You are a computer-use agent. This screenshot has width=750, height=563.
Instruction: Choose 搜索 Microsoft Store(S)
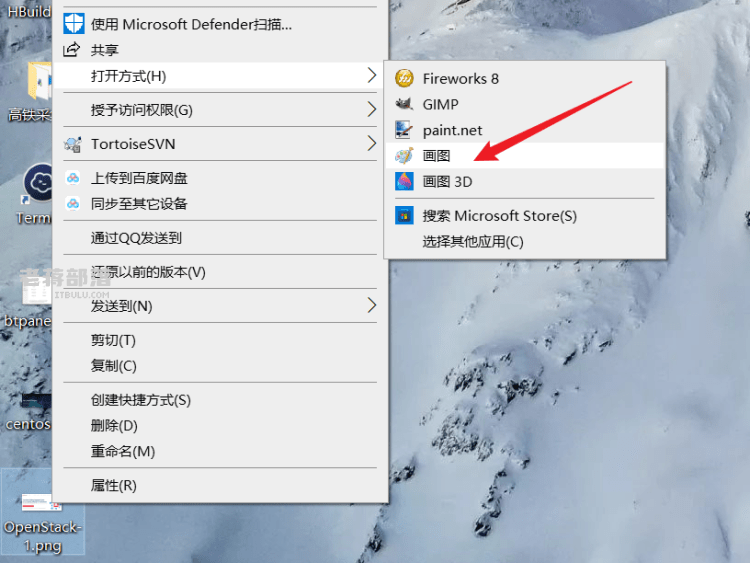(x=525, y=216)
